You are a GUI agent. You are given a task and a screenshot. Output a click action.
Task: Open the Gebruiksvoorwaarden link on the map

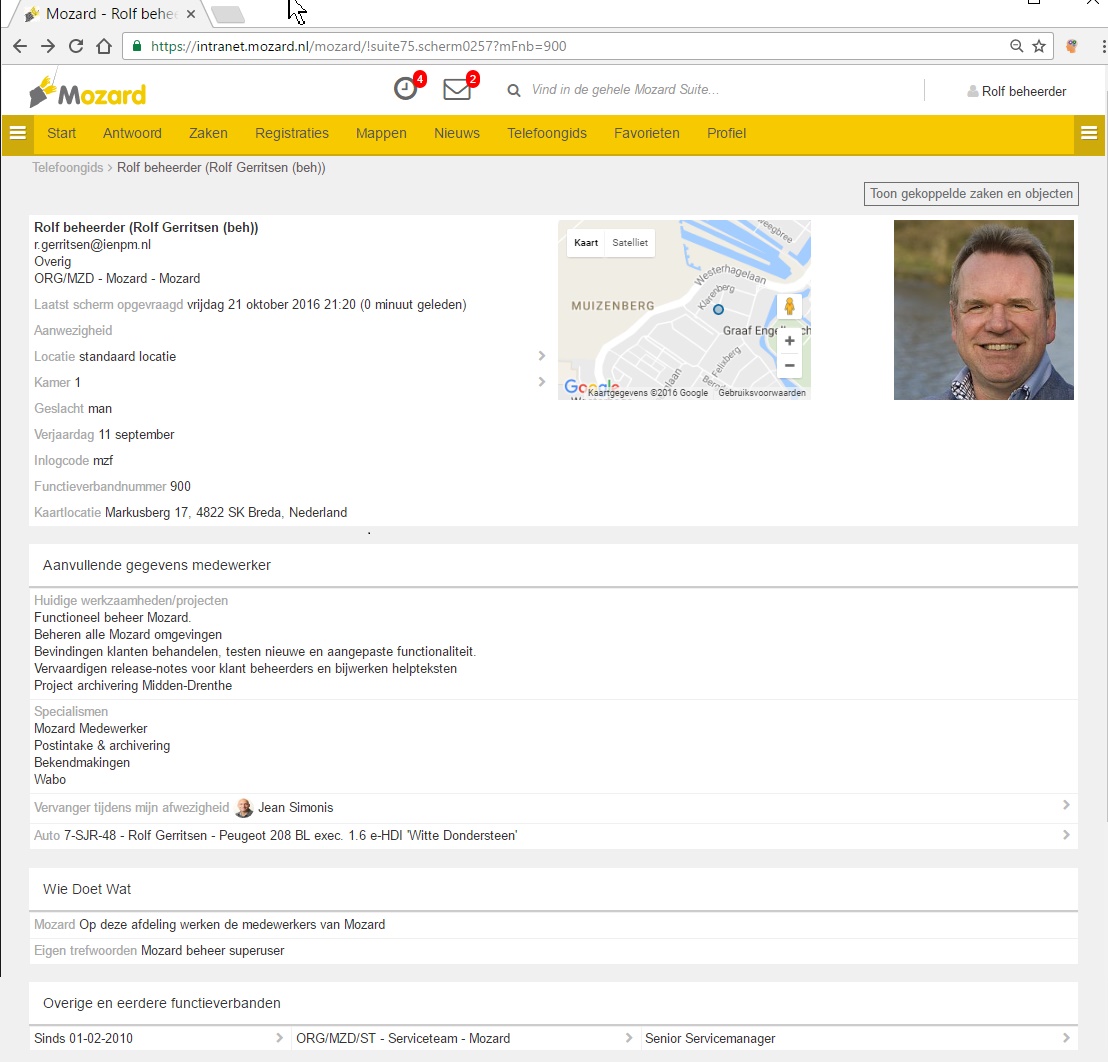(762, 393)
